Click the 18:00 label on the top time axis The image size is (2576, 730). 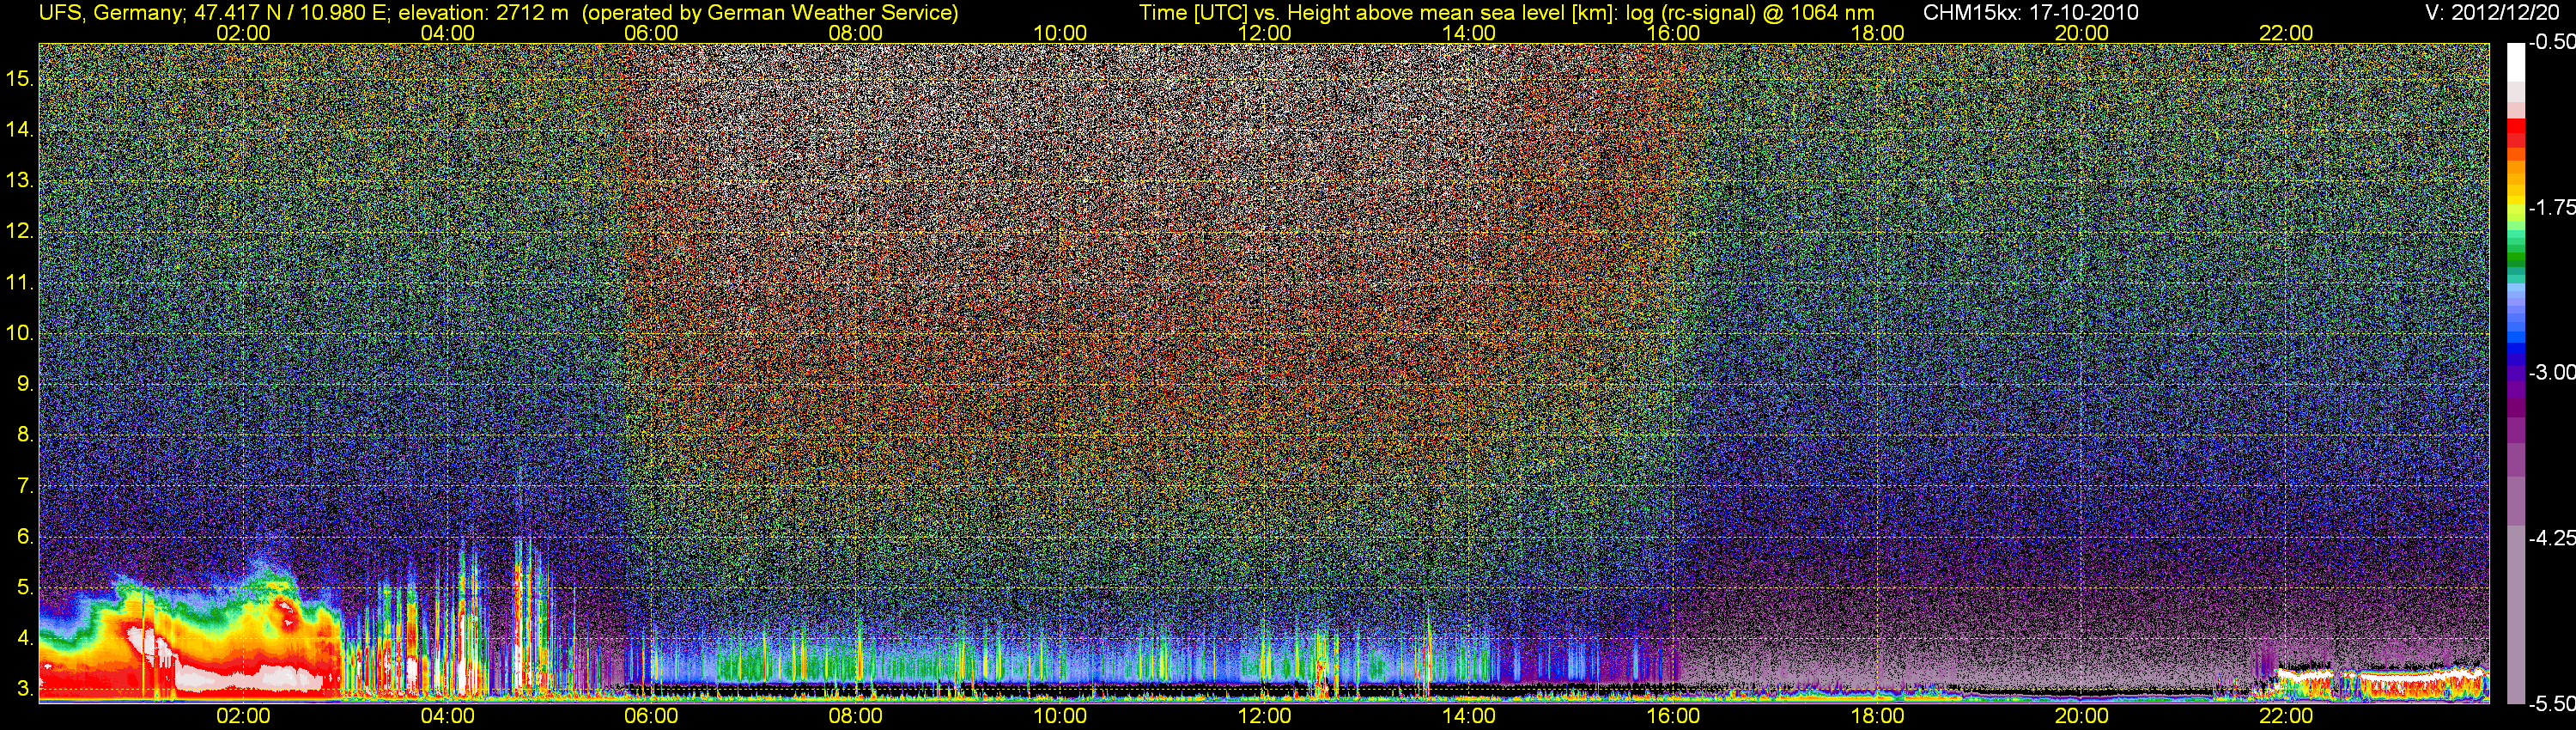(1877, 33)
